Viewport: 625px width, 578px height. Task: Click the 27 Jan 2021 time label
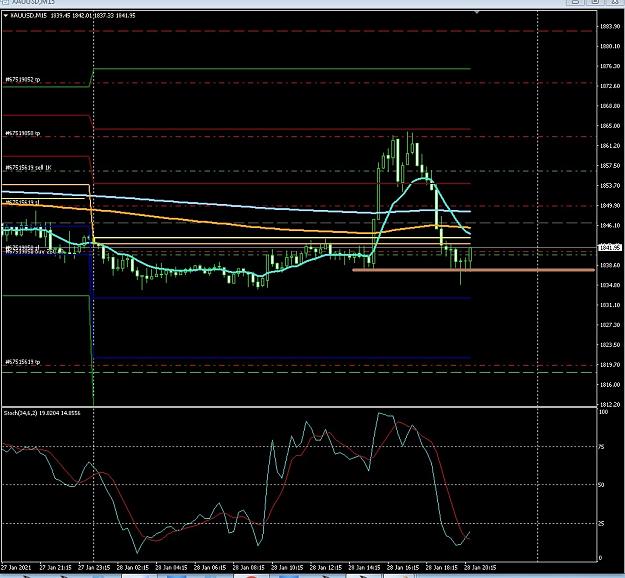click(x=15, y=567)
